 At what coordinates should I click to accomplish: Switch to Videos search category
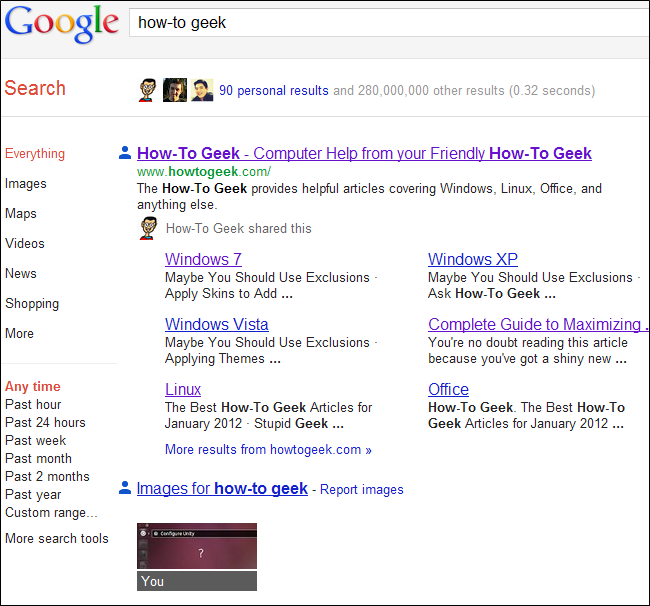(25, 243)
